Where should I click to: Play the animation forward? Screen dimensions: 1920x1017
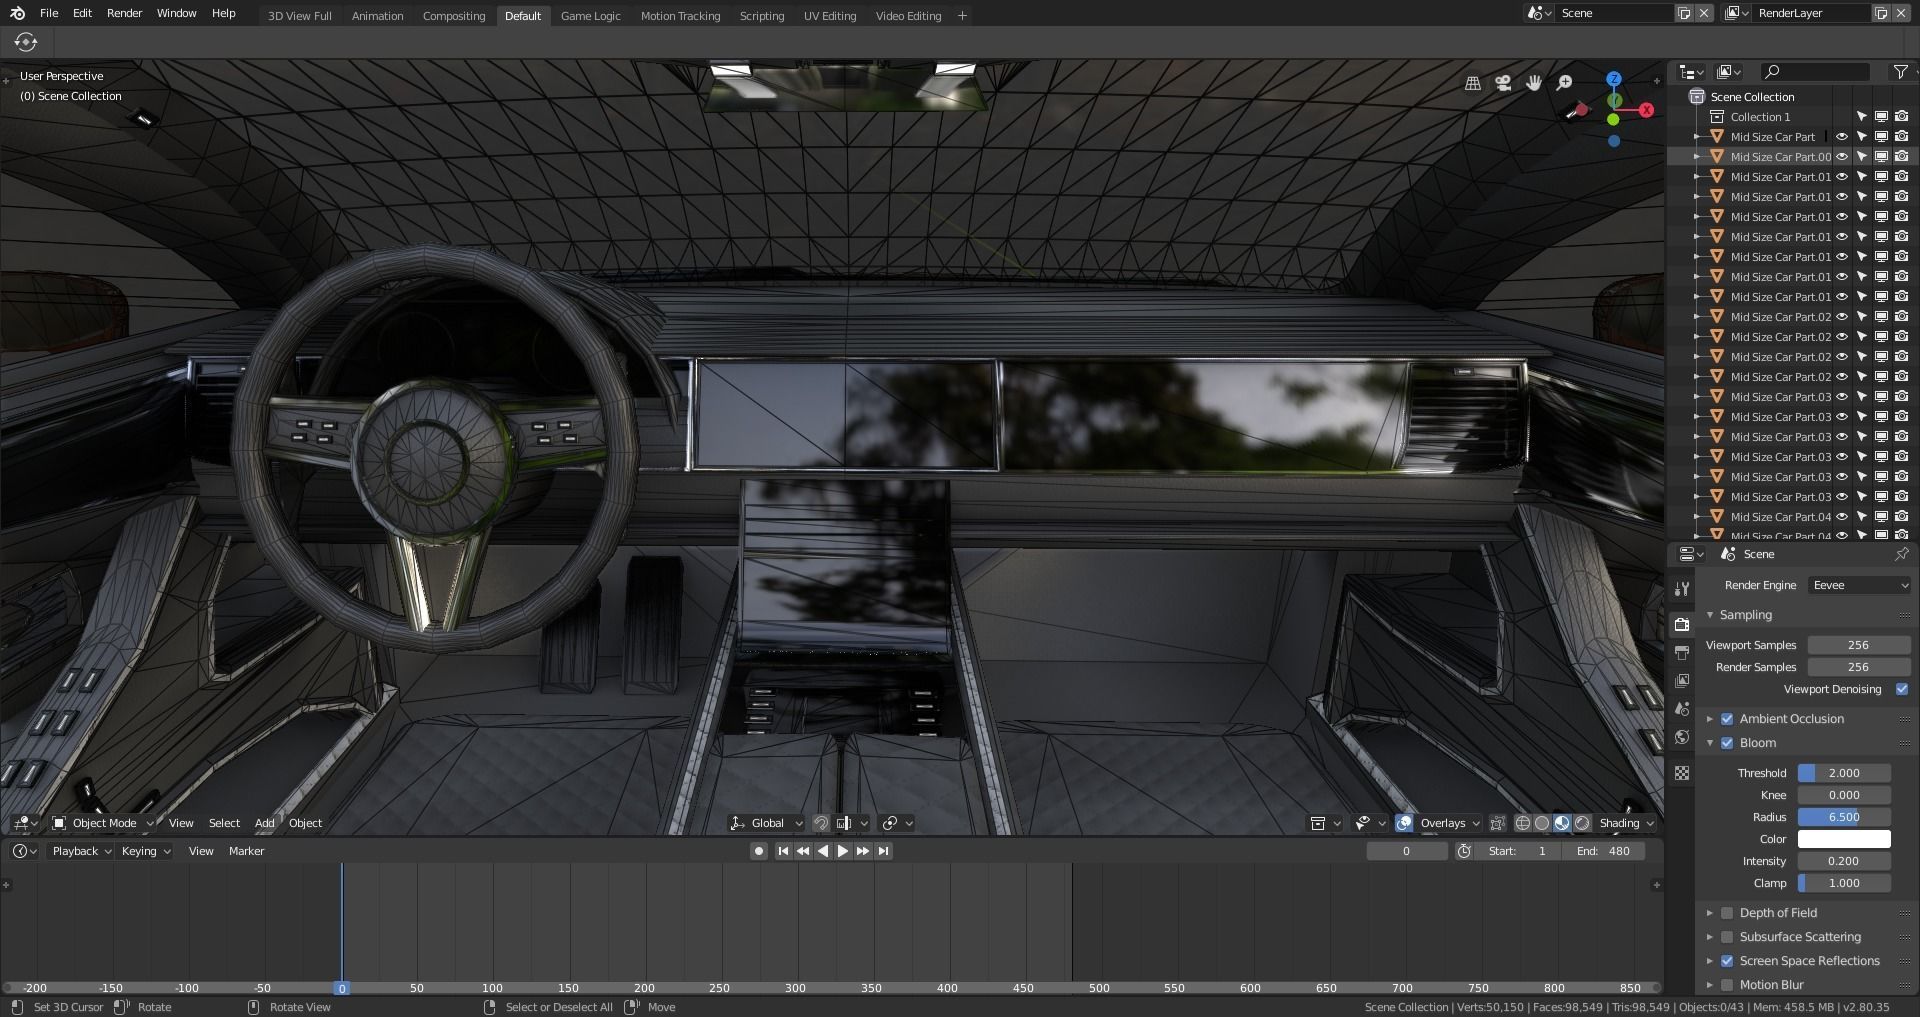click(x=842, y=851)
